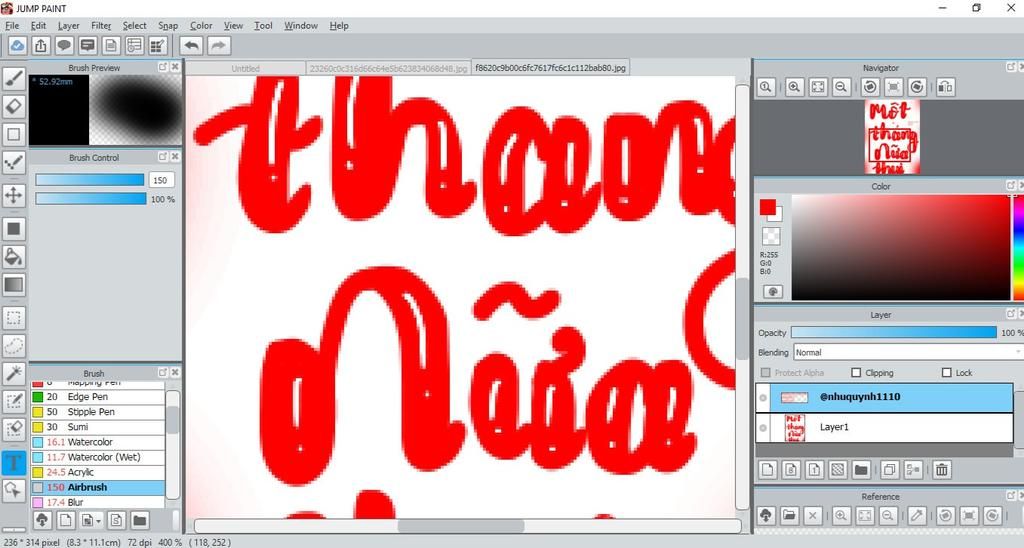Toggle the Protect Alpha checkbox
1024x548 pixels.
(x=766, y=372)
